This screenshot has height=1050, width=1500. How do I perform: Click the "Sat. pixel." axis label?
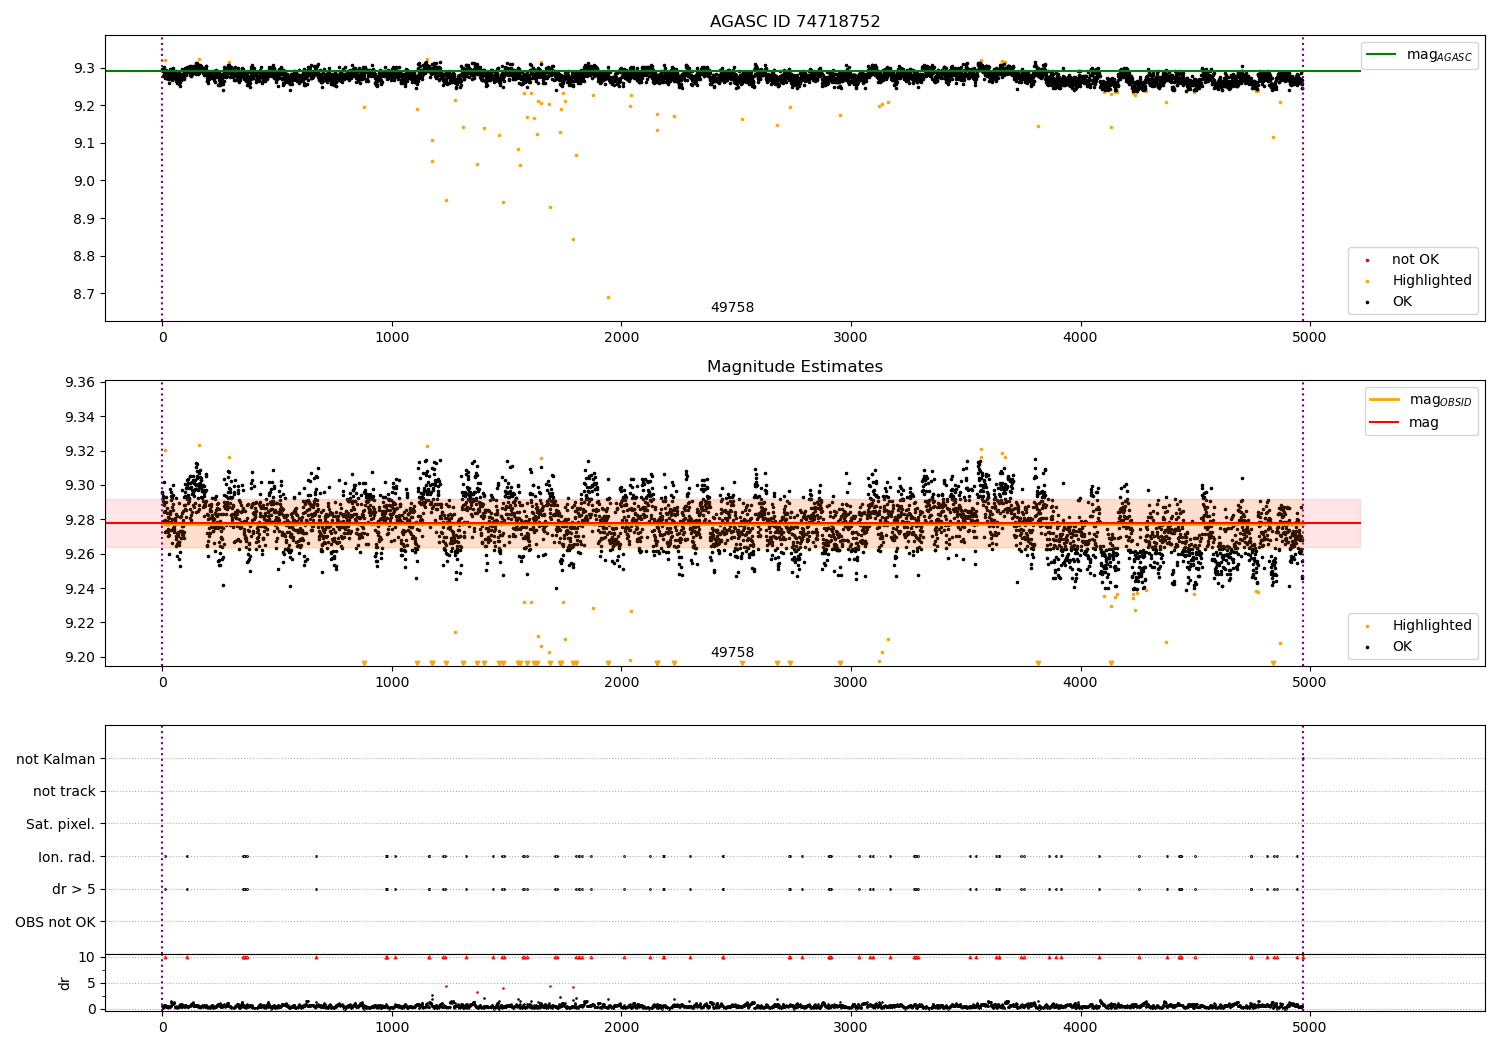pyautogui.click(x=60, y=824)
